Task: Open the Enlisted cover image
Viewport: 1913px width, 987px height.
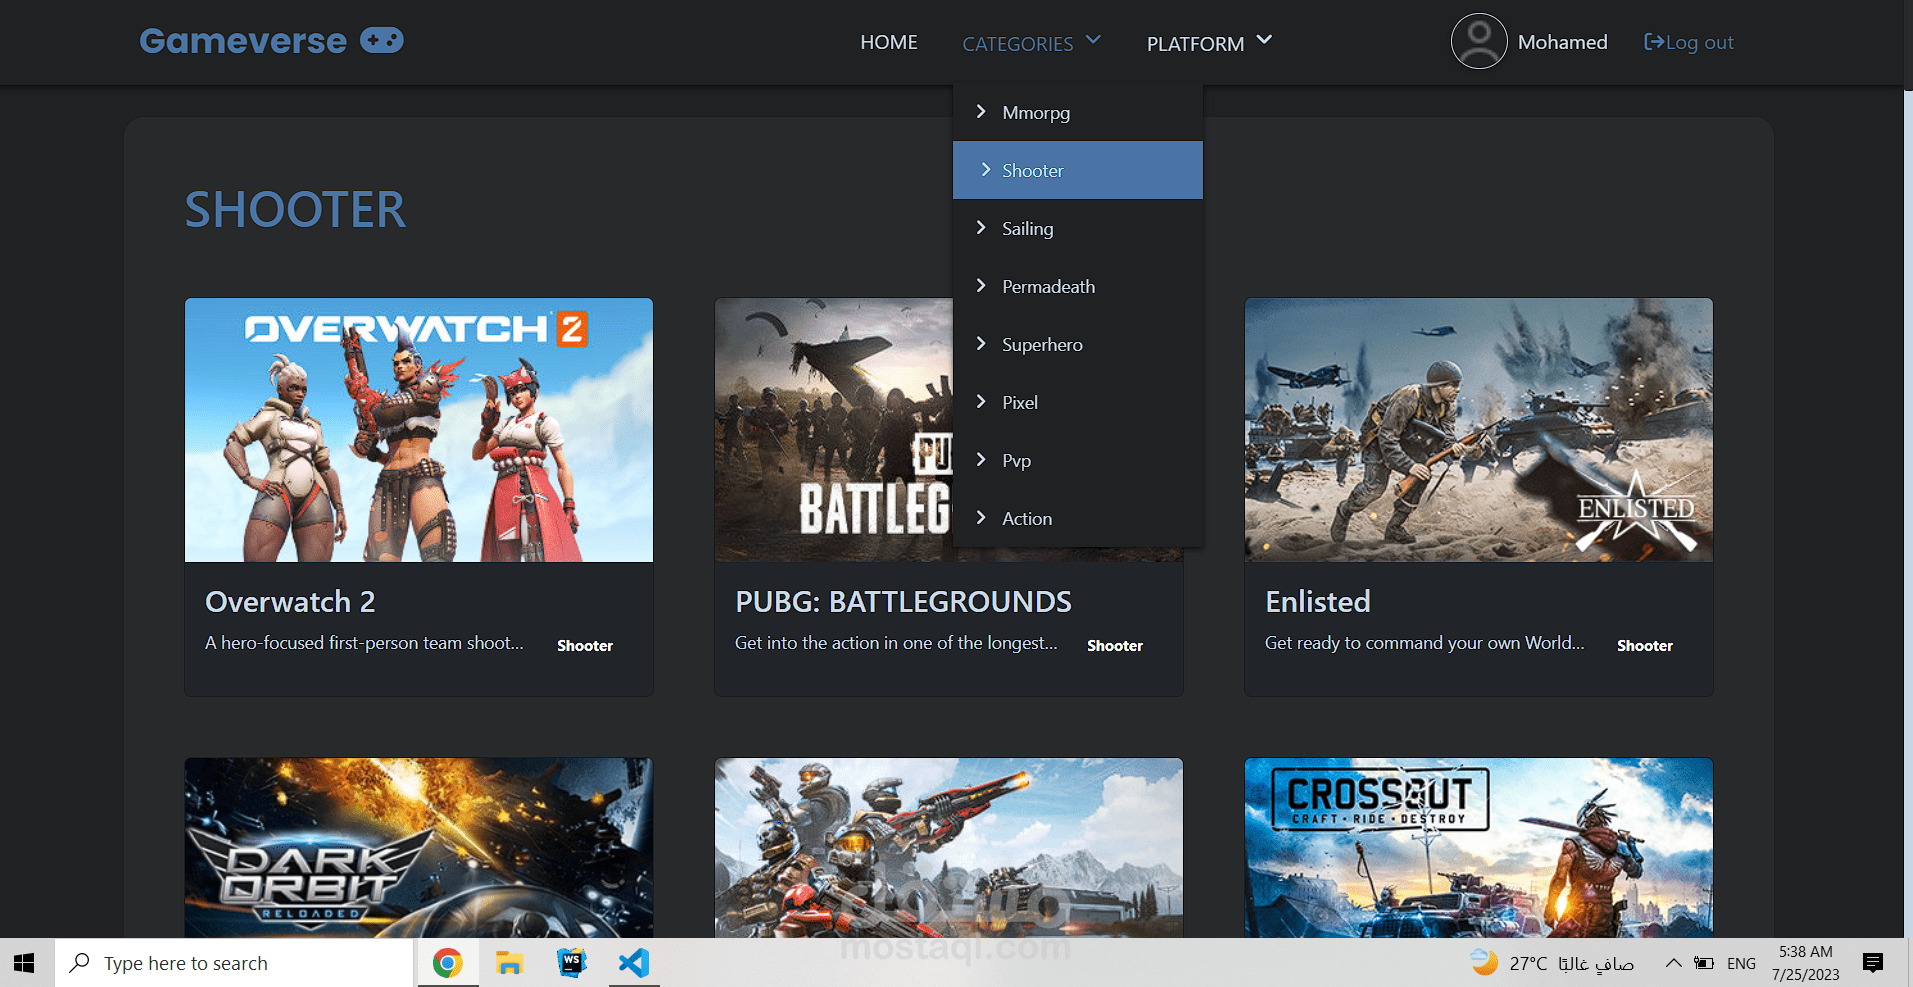Action: (1479, 430)
